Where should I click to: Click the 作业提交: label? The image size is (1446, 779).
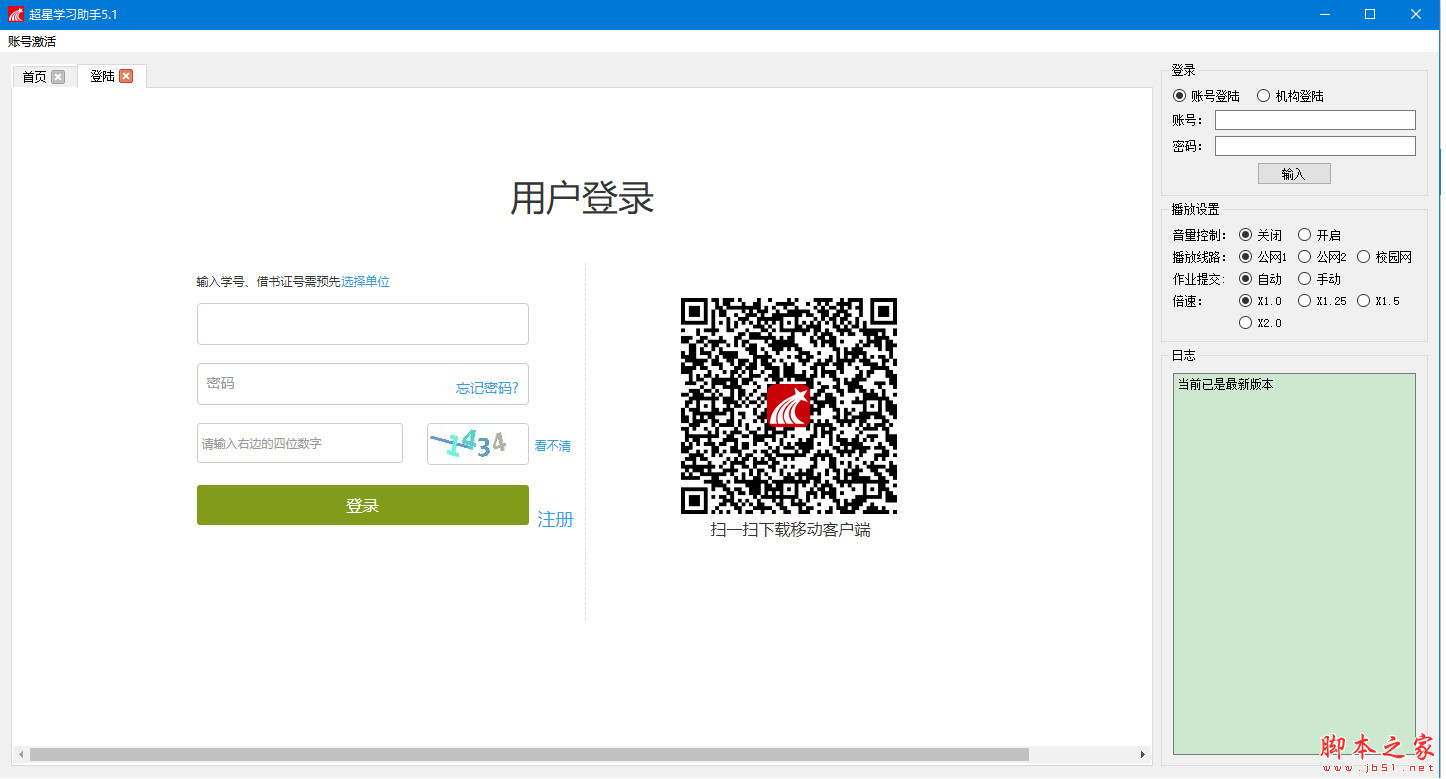tap(1199, 279)
